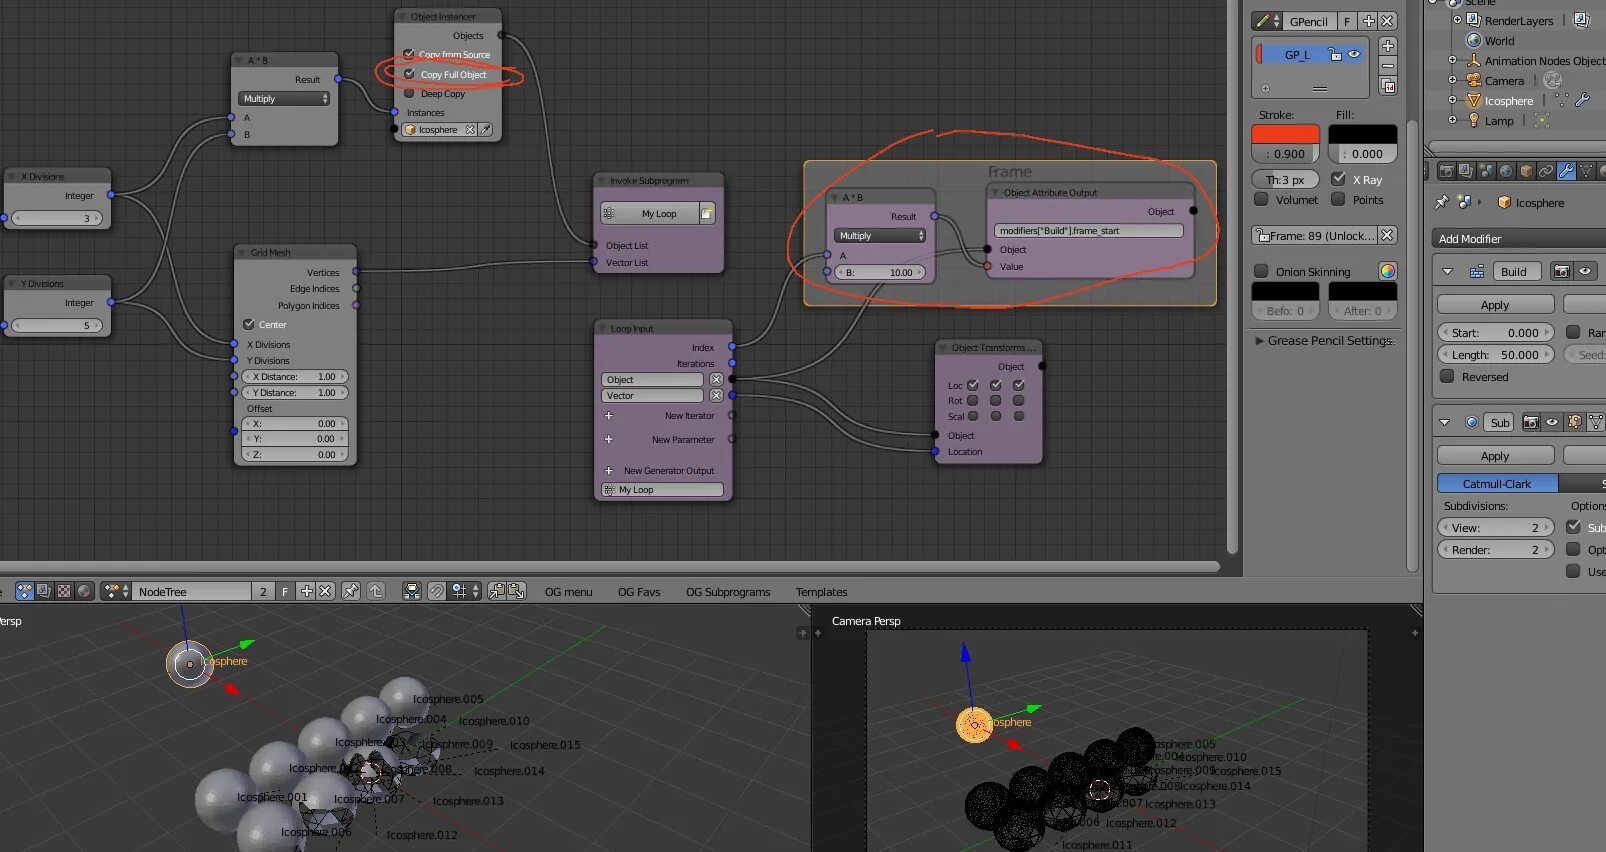Image resolution: width=1606 pixels, height=852 pixels.
Task: Enable the Points checkbox
Action: click(x=1338, y=199)
